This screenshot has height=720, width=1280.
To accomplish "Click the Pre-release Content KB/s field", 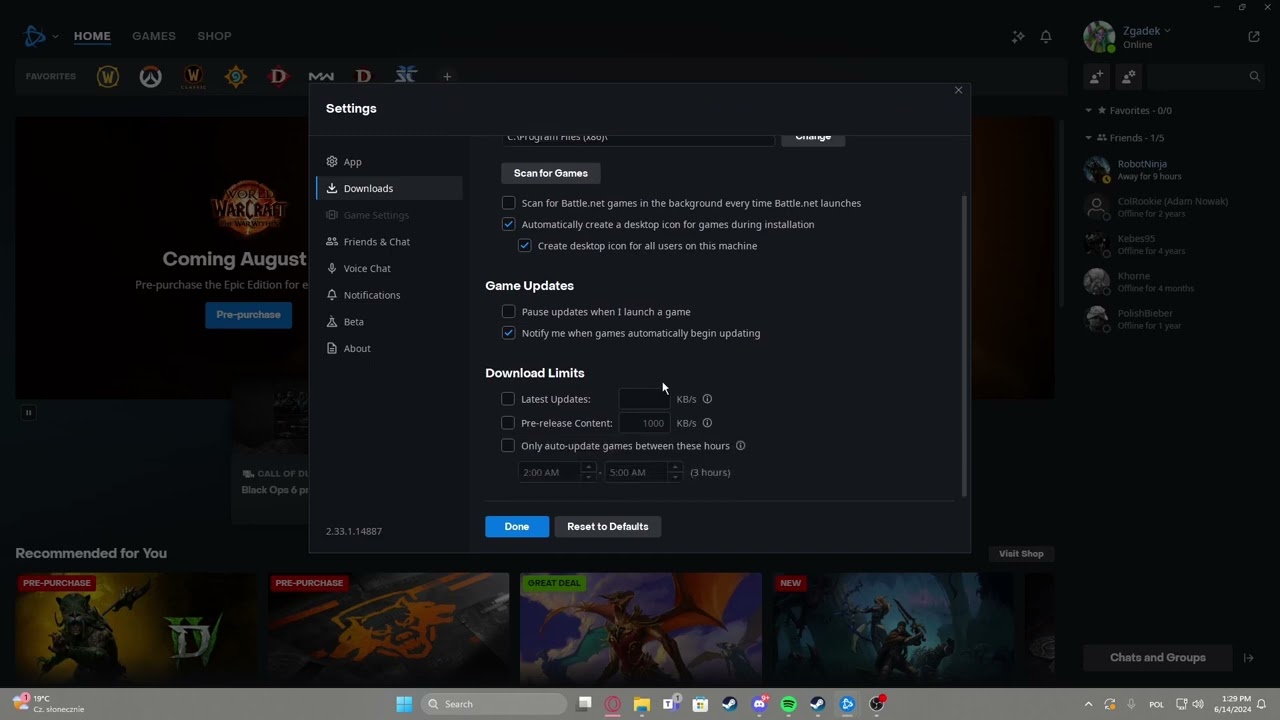I will (x=644, y=423).
